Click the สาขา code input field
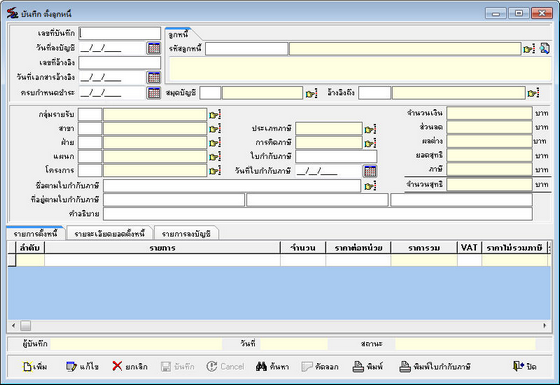Image resolution: width=560 pixels, height=385 pixels. (90, 128)
